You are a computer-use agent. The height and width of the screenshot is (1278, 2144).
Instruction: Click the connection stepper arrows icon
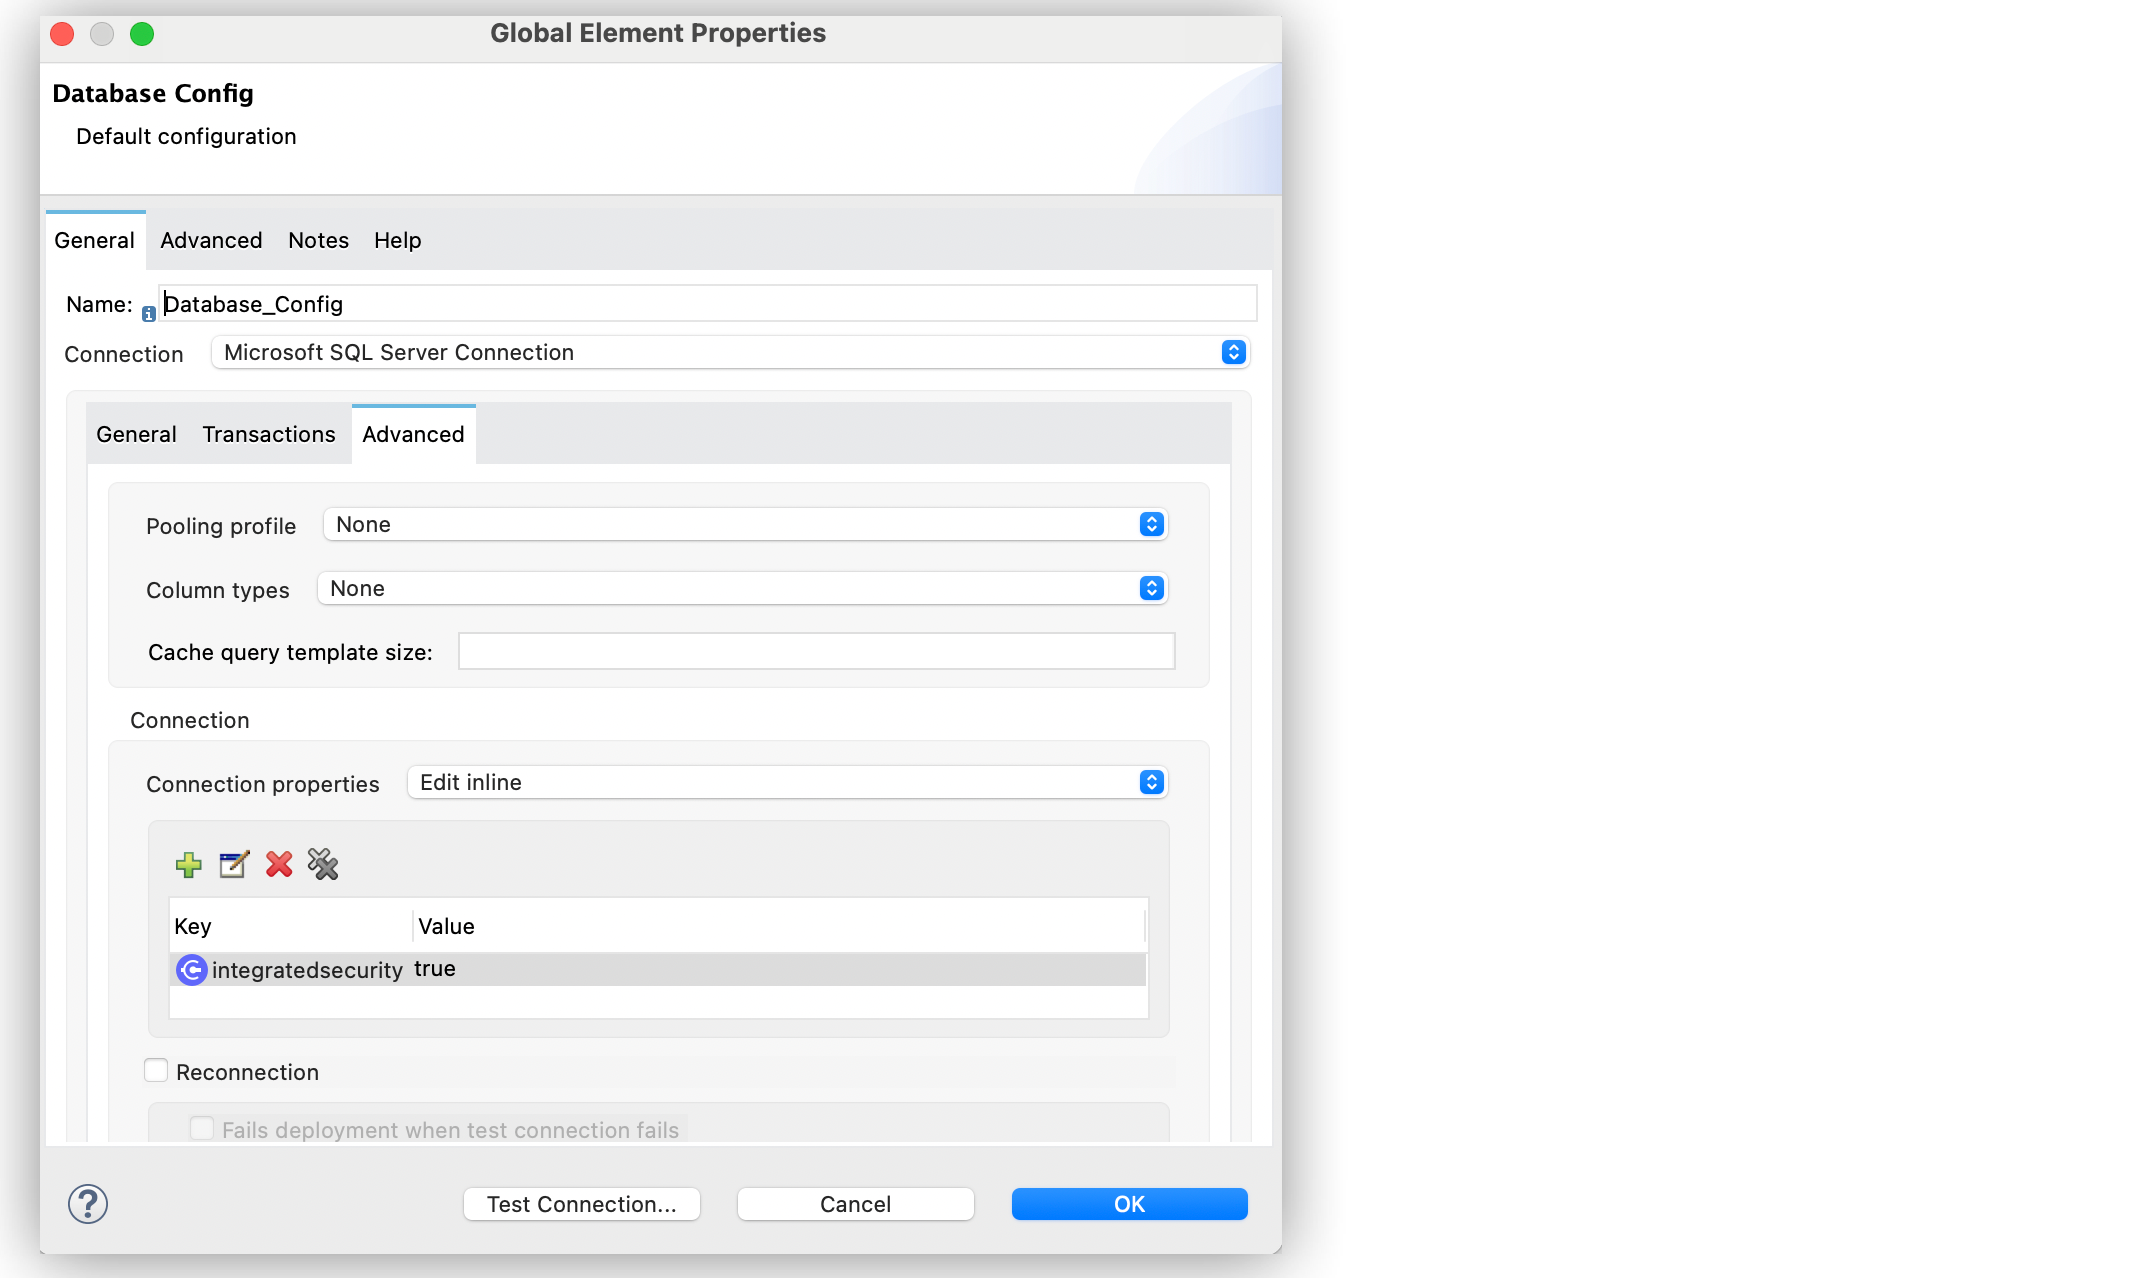click(x=1233, y=353)
